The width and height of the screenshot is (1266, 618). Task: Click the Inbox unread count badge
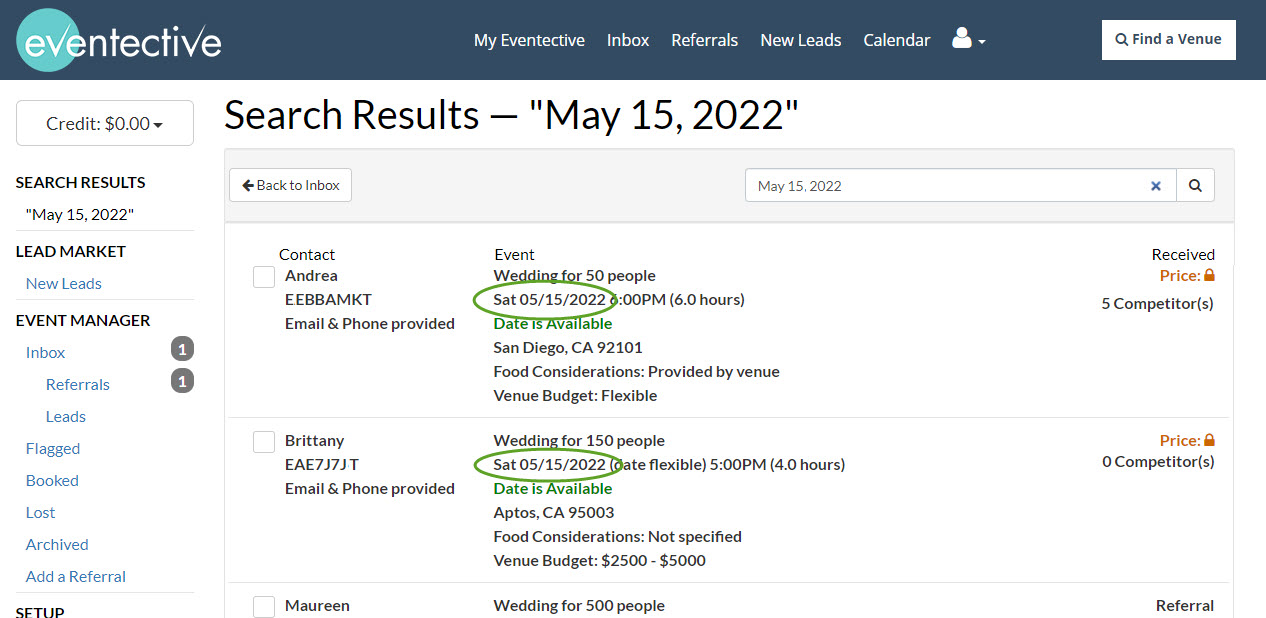point(182,349)
